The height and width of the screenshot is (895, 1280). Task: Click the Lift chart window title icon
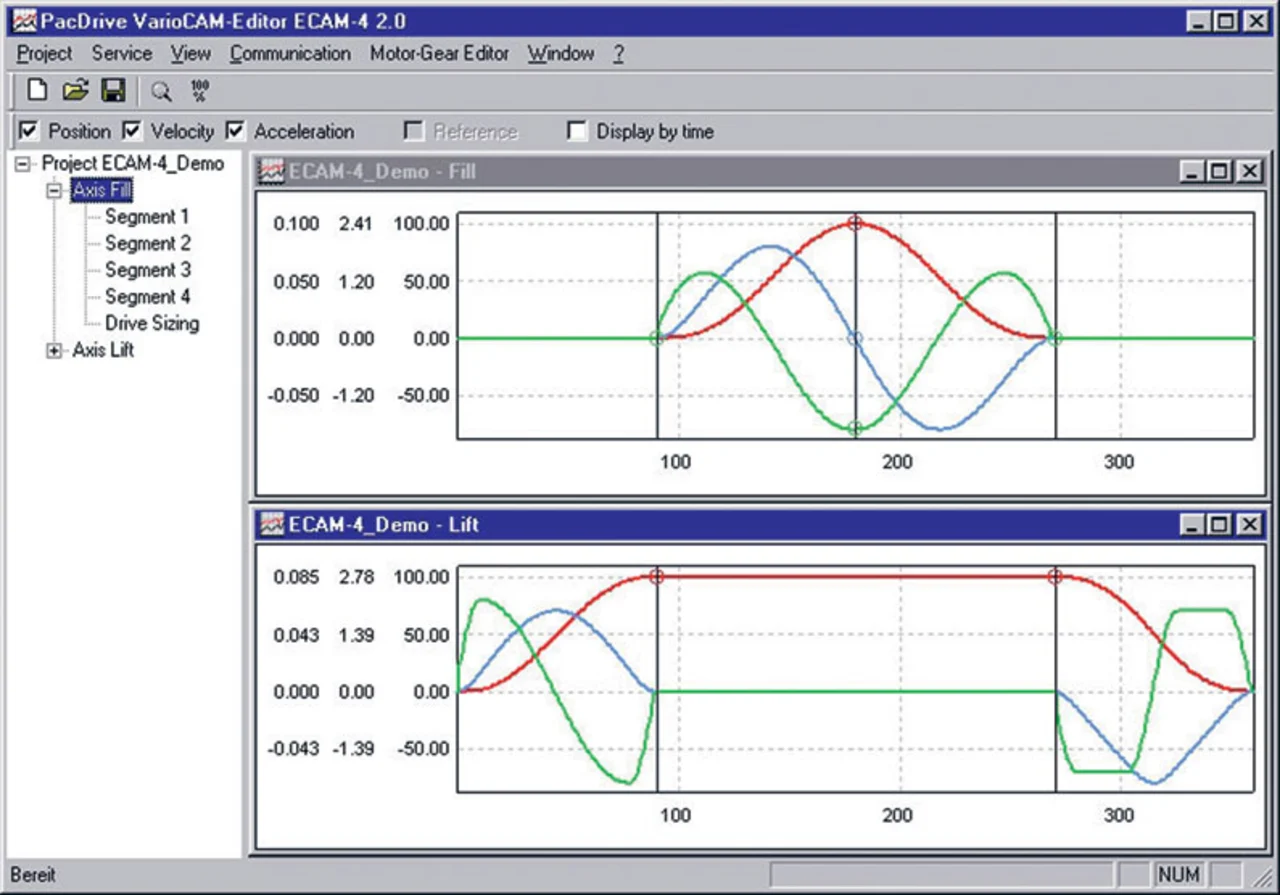point(270,525)
